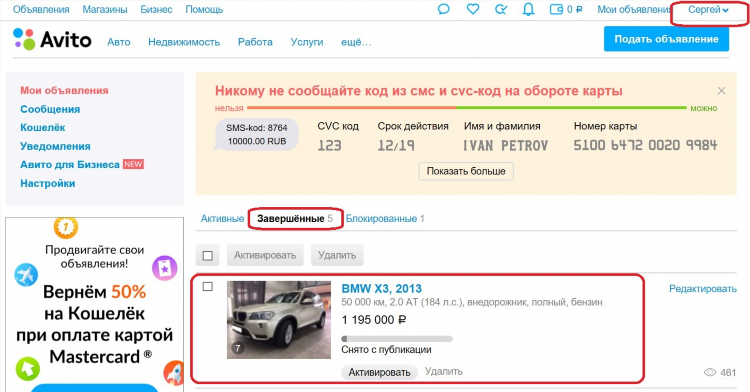Open Кошелёк in the sidebar

click(x=43, y=128)
